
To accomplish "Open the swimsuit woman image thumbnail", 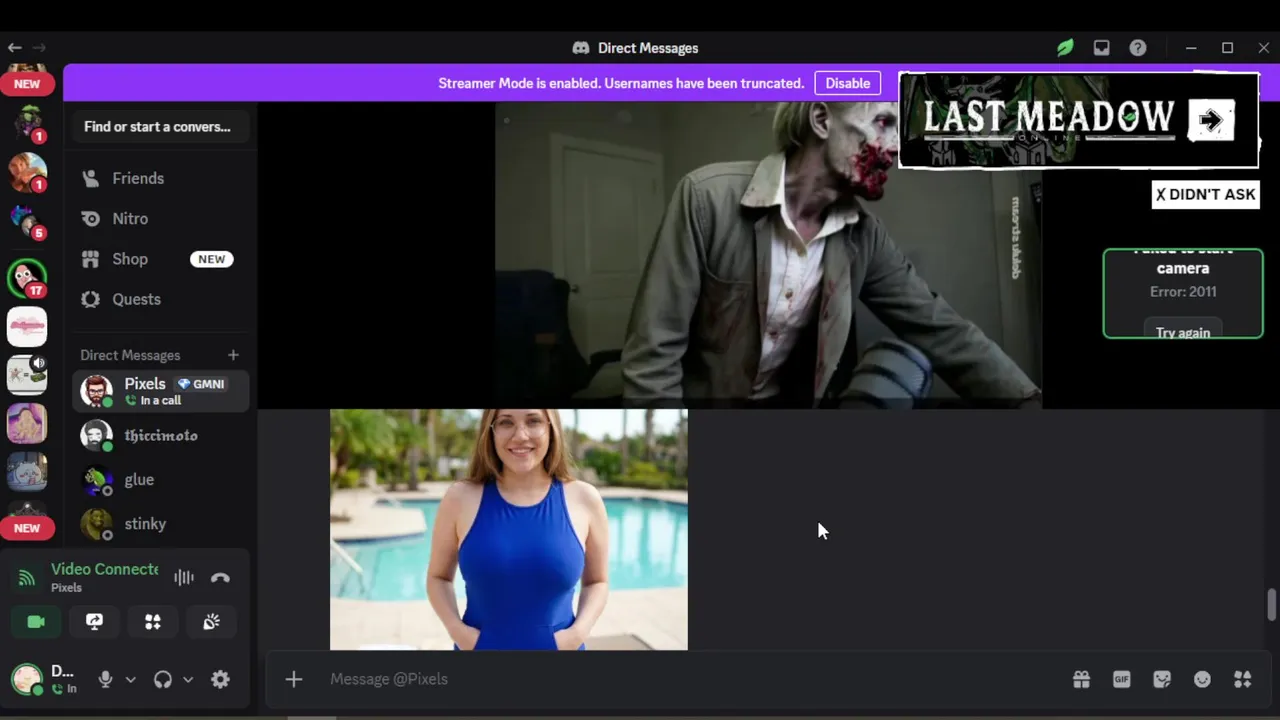I will point(509,529).
